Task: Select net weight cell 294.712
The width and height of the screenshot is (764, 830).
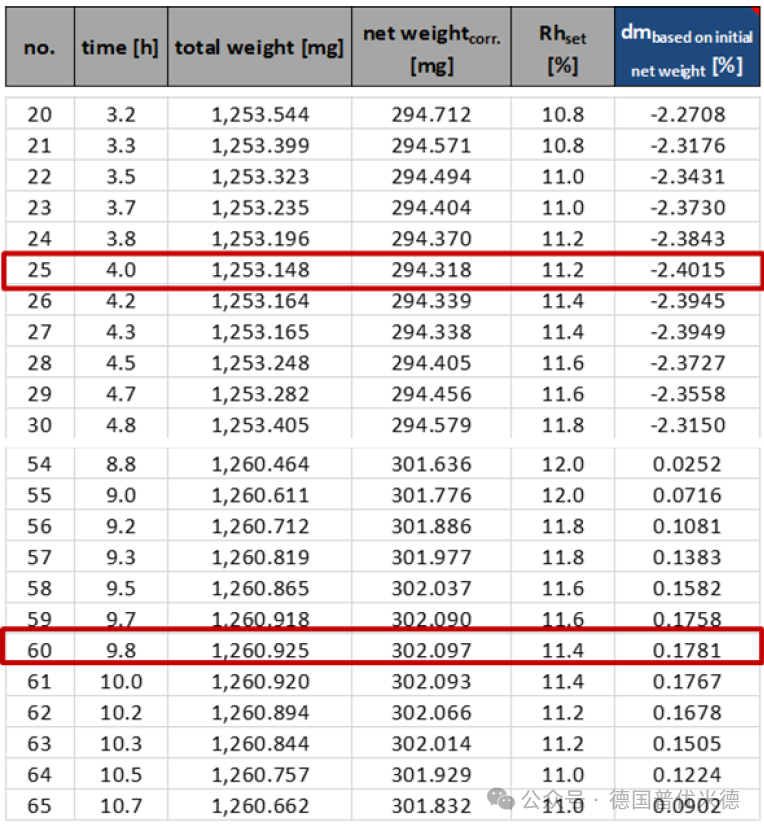Action: click(x=432, y=114)
